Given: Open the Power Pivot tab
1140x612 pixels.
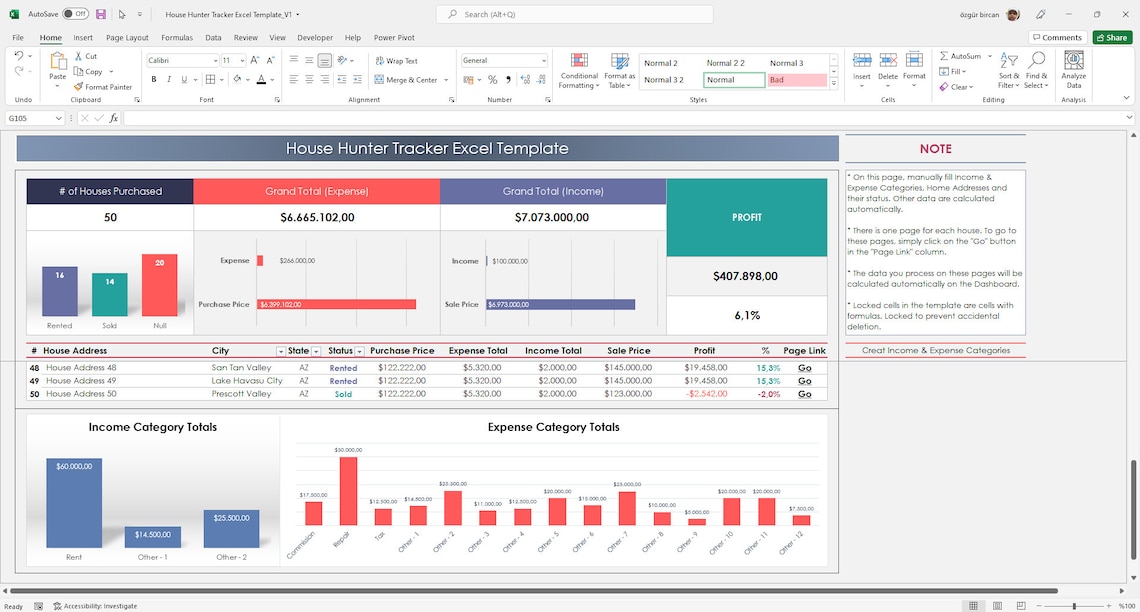Looking at the screenshot, I should (x=393, y=37).
